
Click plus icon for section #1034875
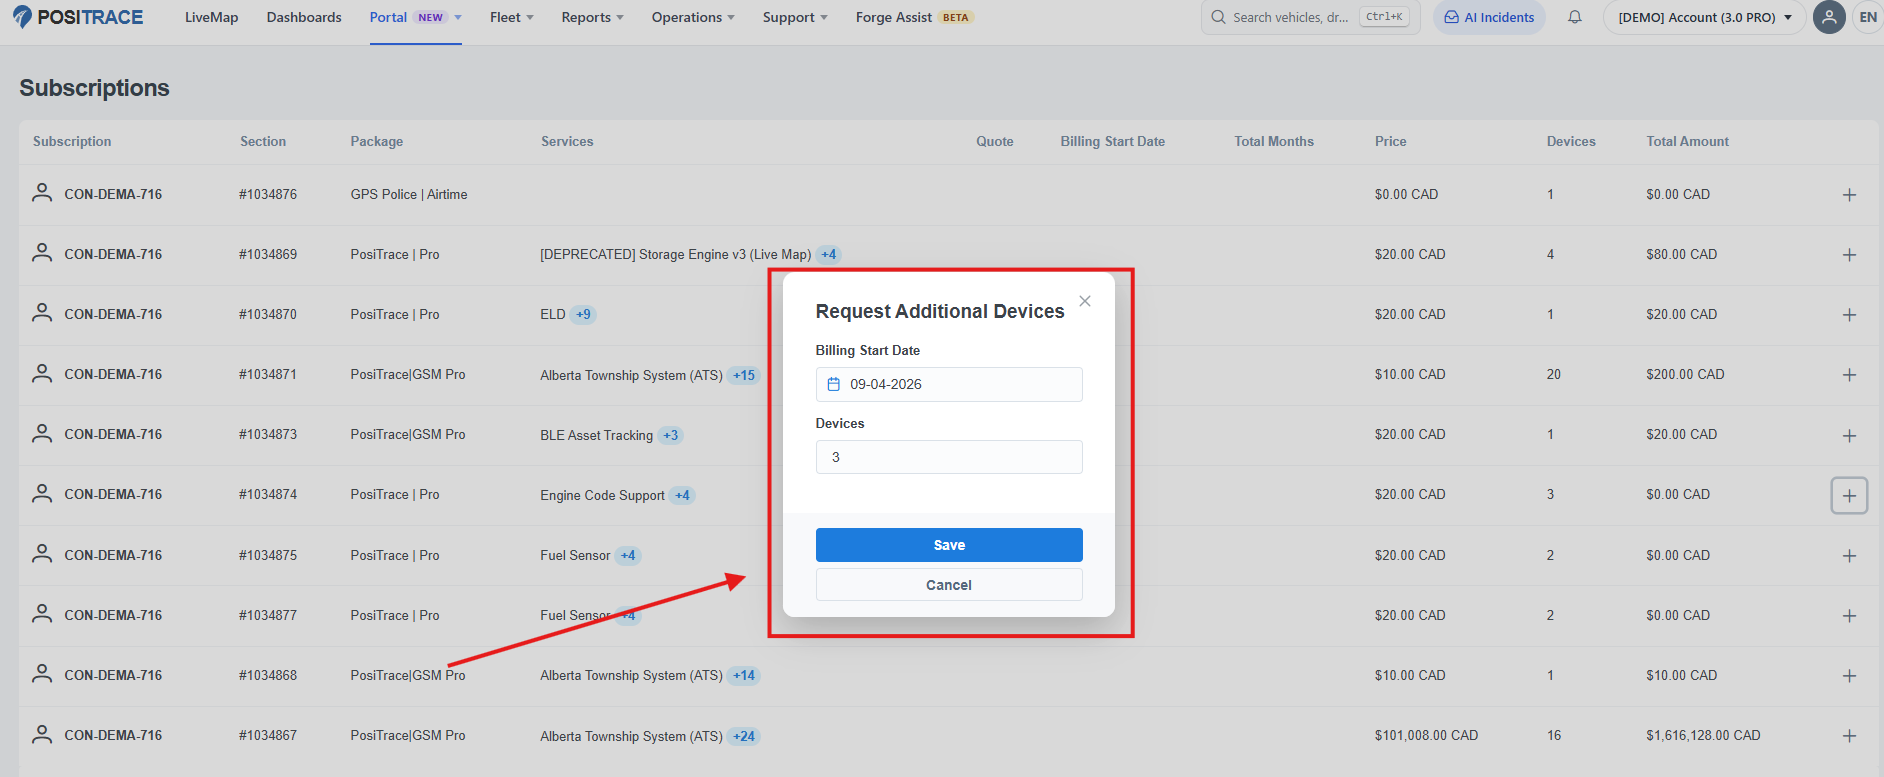point(1849,556)
